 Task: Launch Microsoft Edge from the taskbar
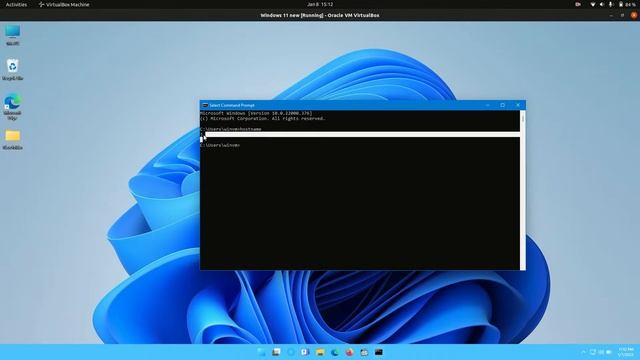click(335, 352)
